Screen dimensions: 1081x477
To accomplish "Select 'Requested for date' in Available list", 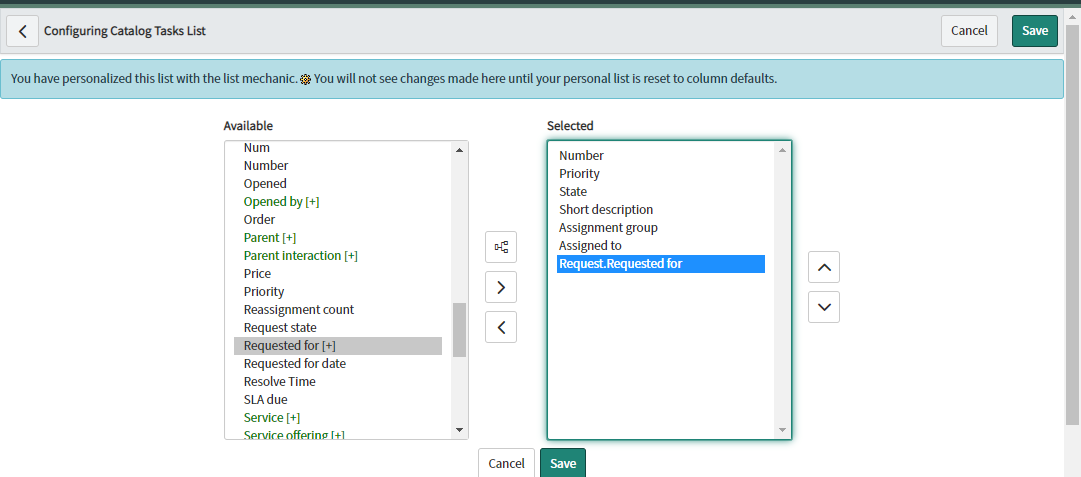I will (338, 363).
